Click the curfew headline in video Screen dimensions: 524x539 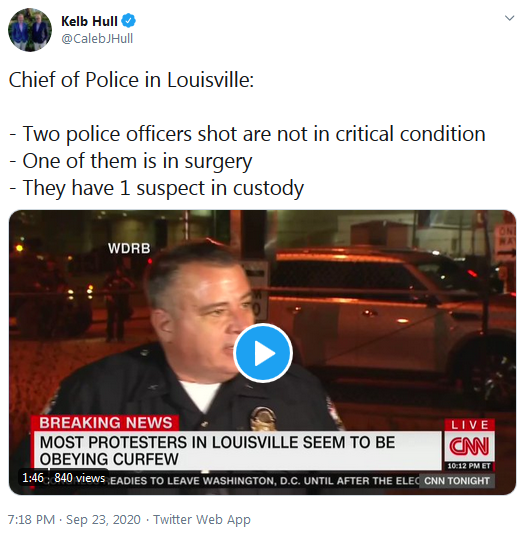[217, 451]
